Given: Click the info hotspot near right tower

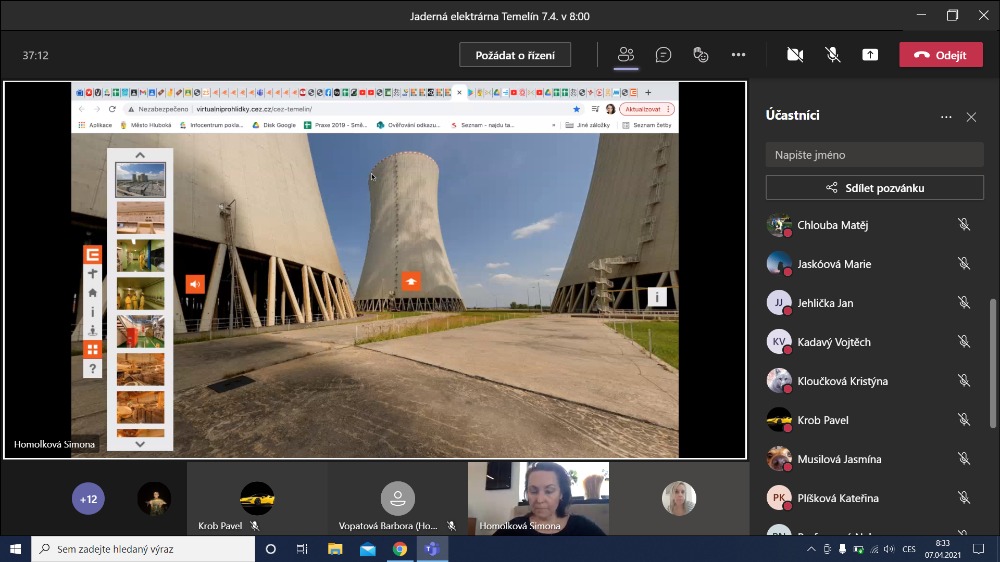Looking at the screenshot, I should (657, 296).
